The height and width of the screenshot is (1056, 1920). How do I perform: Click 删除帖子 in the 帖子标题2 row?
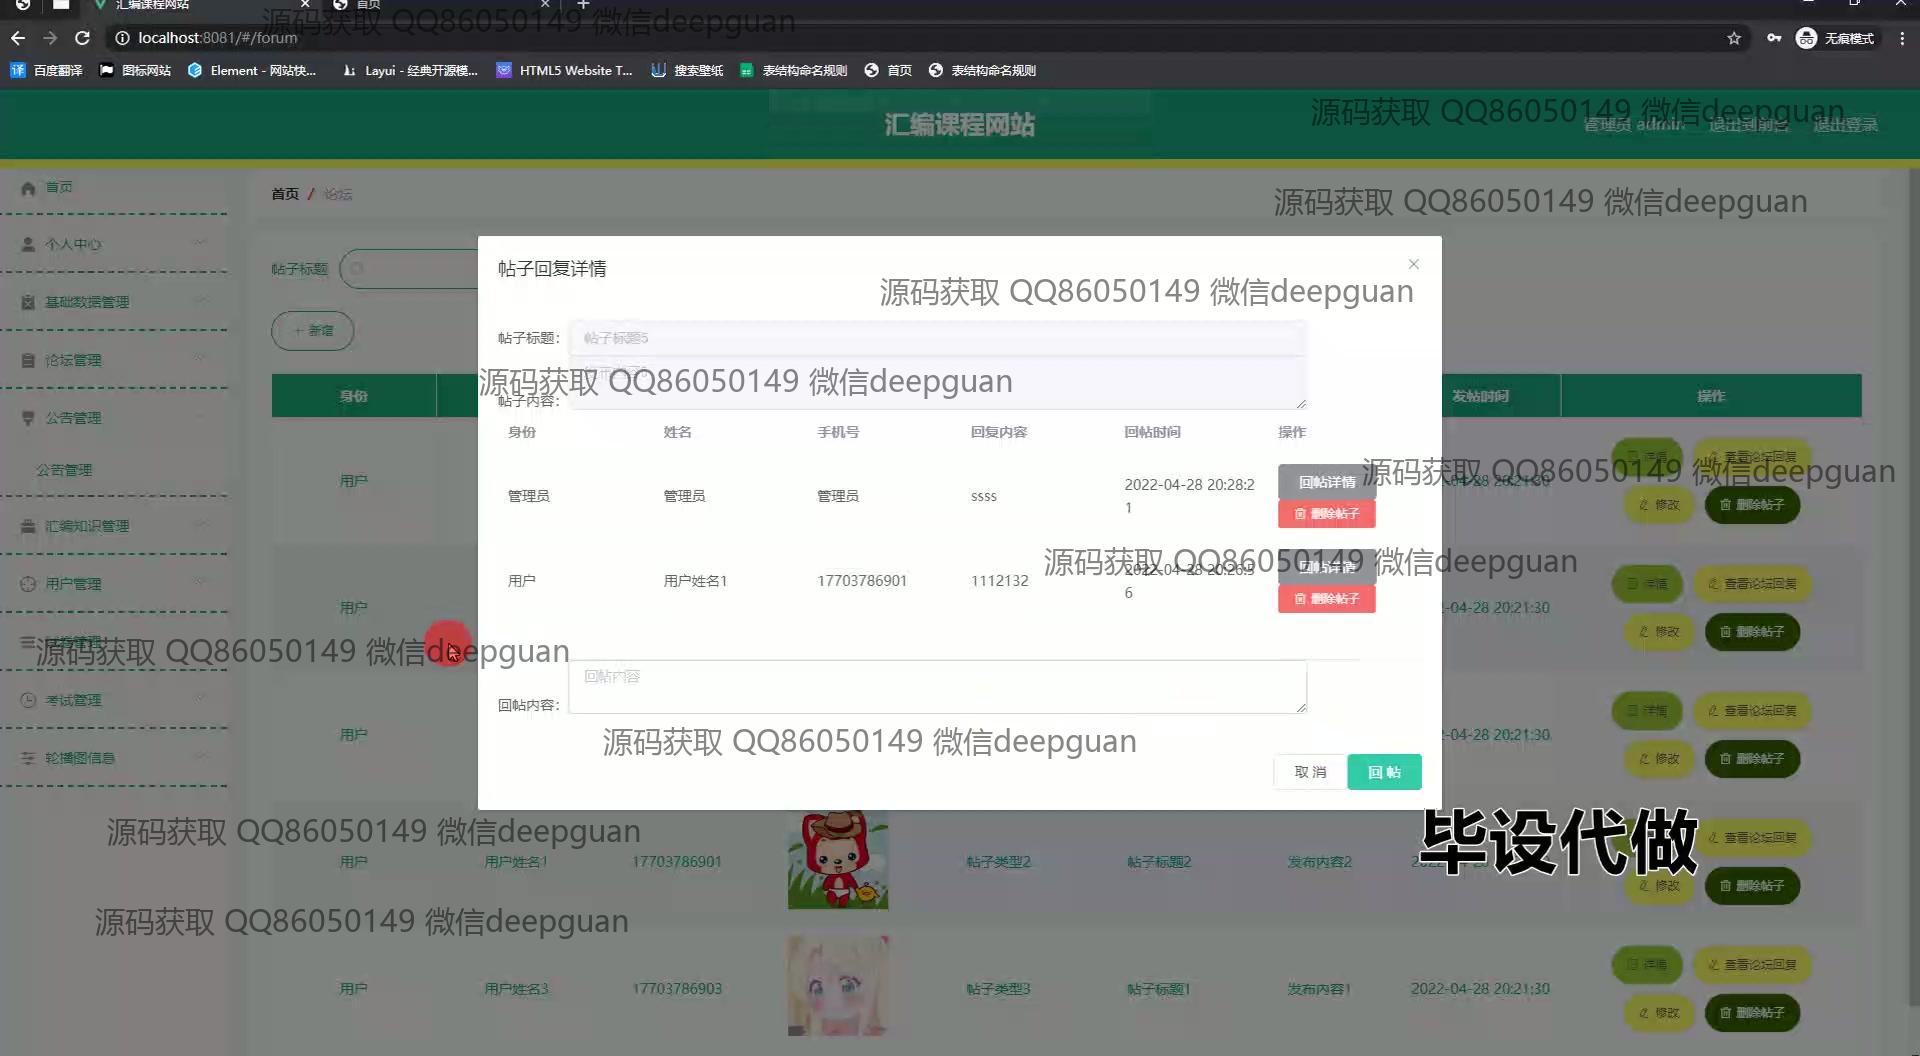click(x=1752, y=886)
